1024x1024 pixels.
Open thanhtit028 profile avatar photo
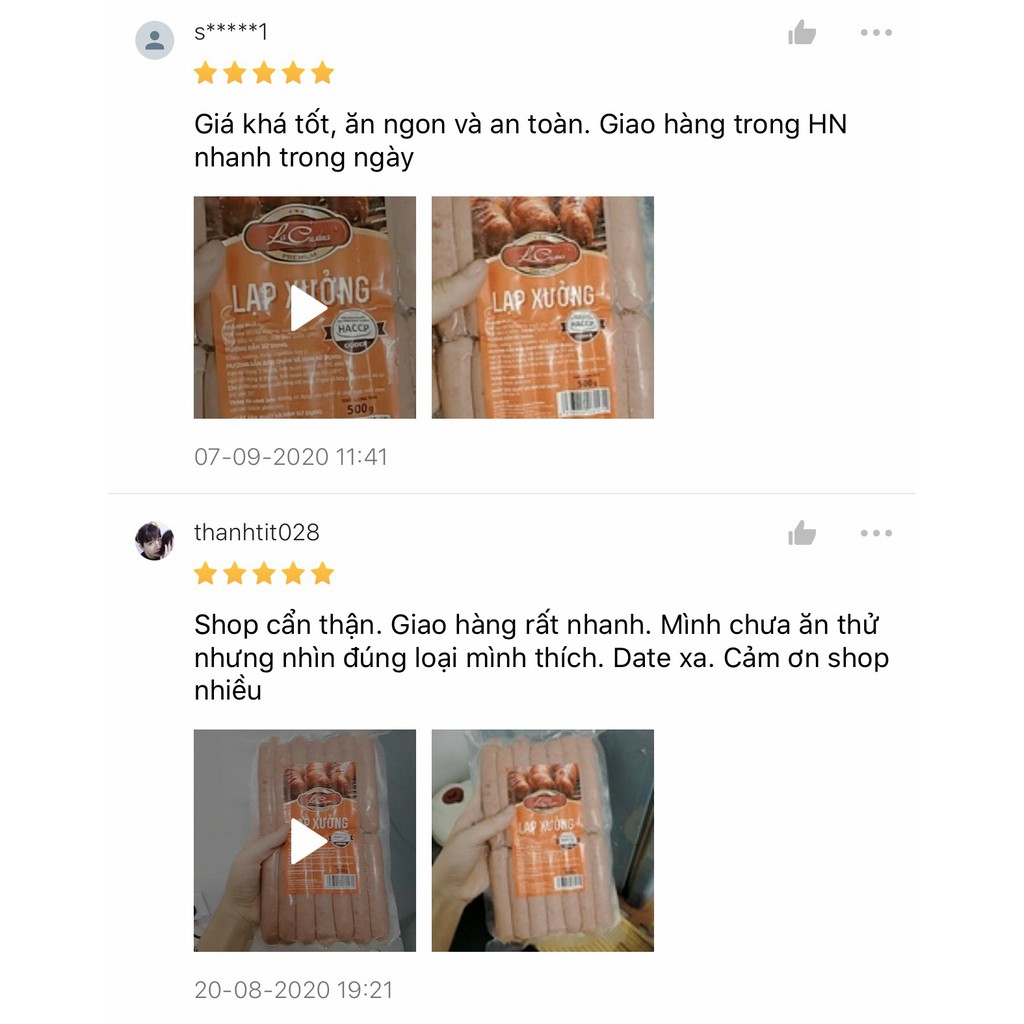pos(155,541)
